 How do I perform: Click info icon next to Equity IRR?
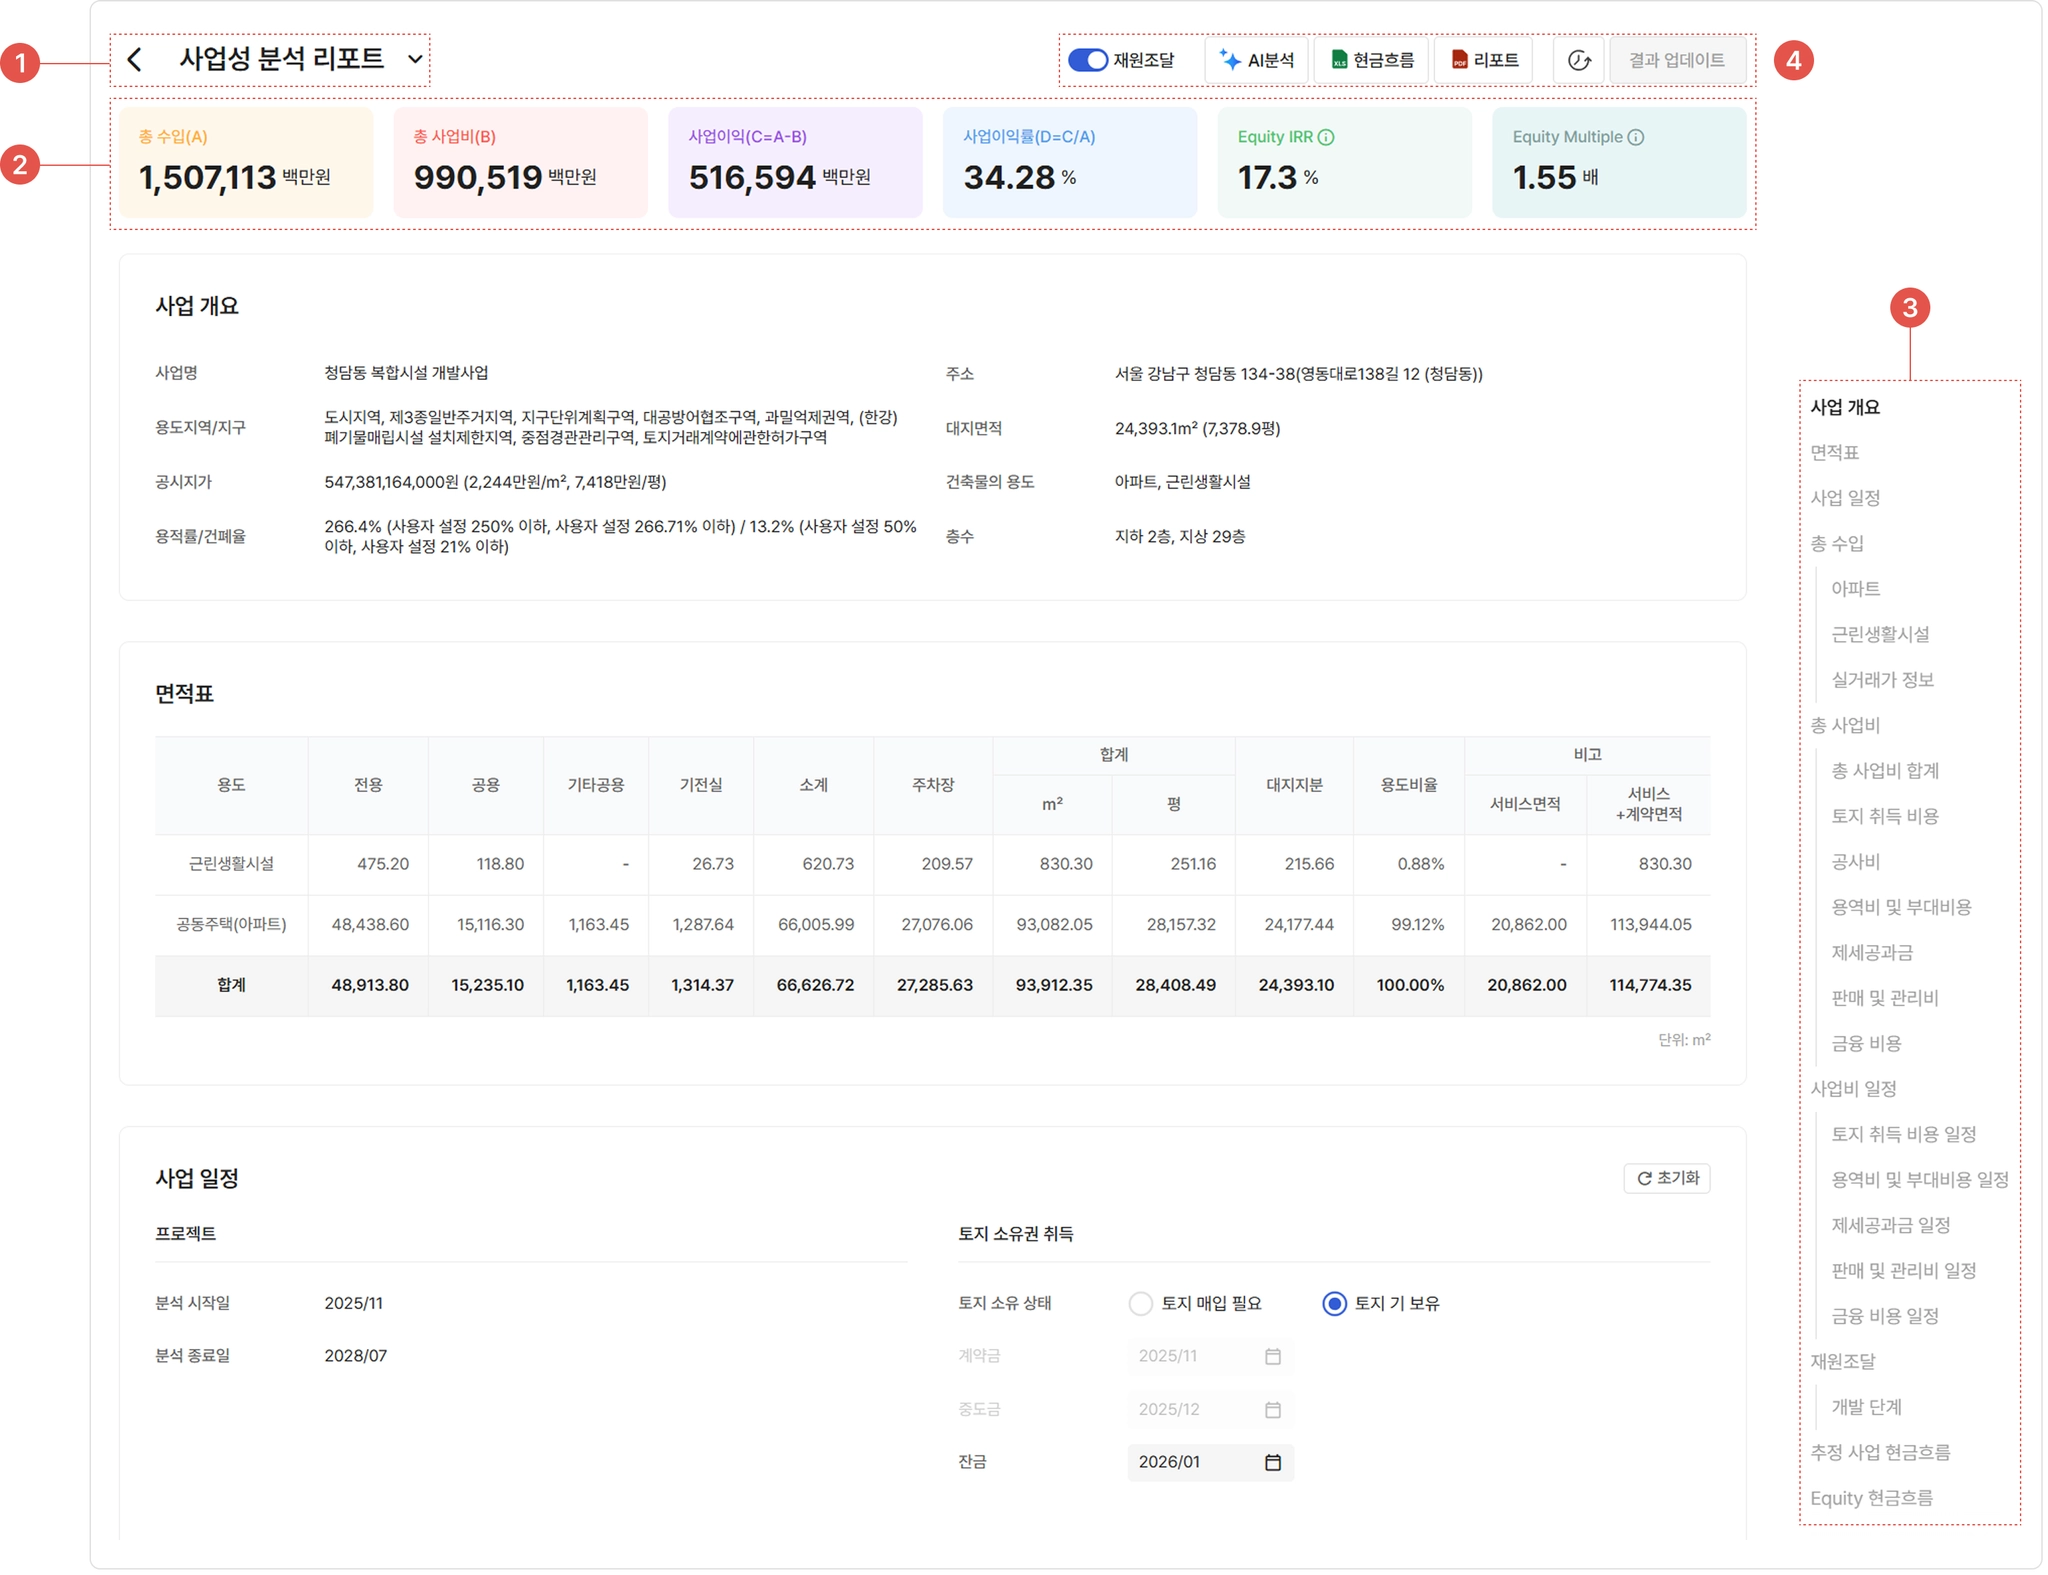(1326, 137)
